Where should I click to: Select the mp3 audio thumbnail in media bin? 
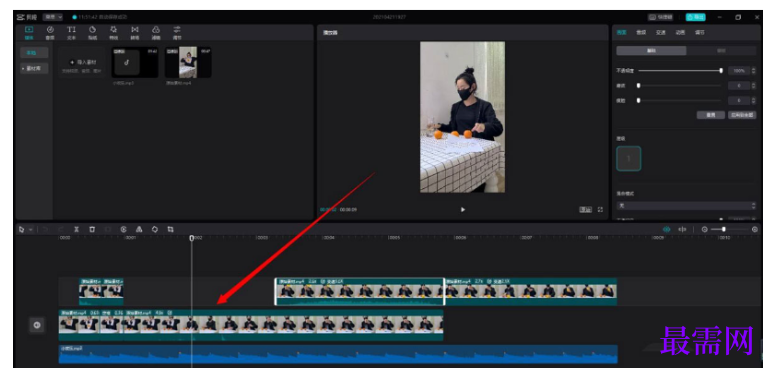point(135,62)
